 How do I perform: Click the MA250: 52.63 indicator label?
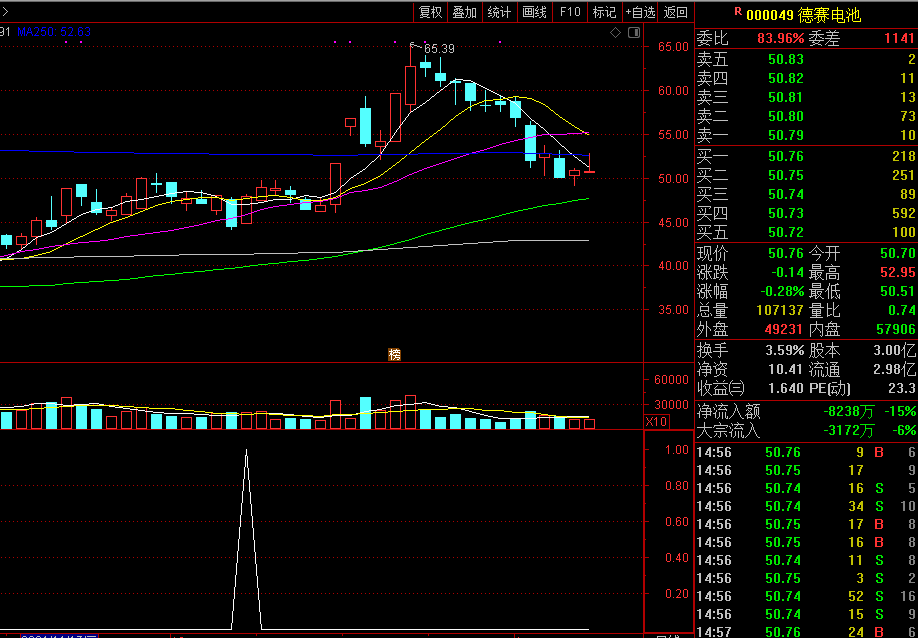(x=54, y=32)
